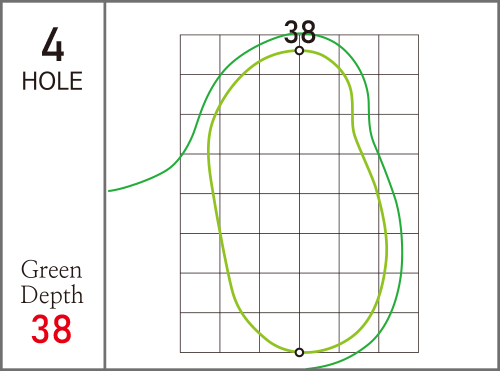Click the top-left grid cell
Screen dimensions: 500x371
pyautogui.click(x=200, y=54)
